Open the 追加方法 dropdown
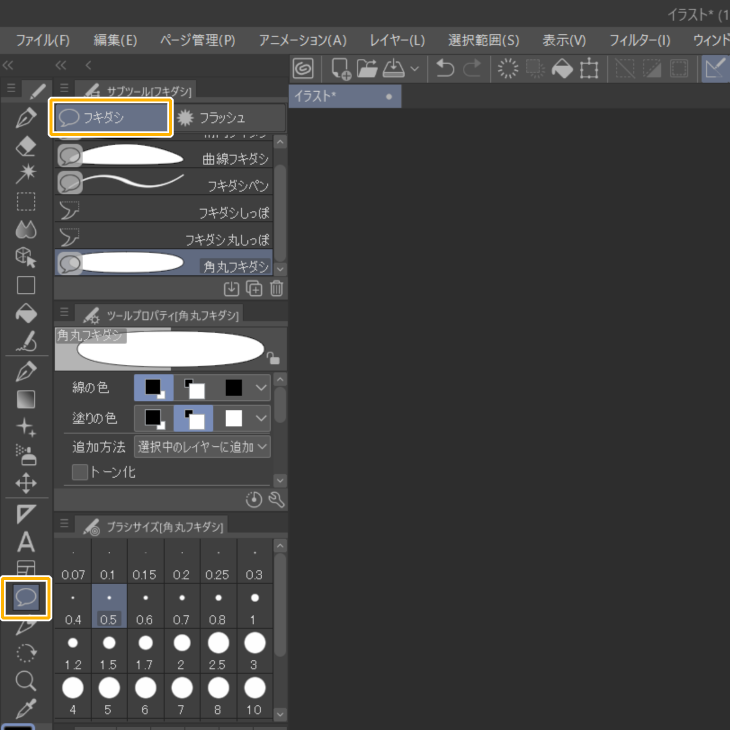This screenshot has height=730, width=730. point(202,447)
